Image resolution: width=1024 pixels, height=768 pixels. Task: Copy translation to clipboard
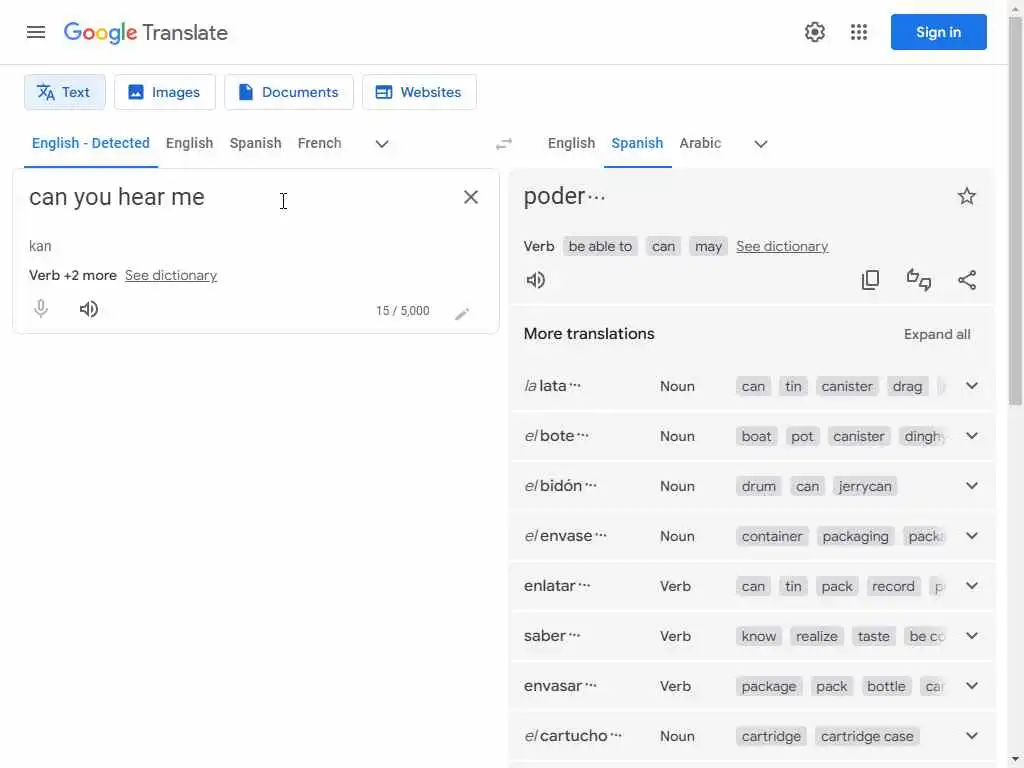(x=871, y=280)
